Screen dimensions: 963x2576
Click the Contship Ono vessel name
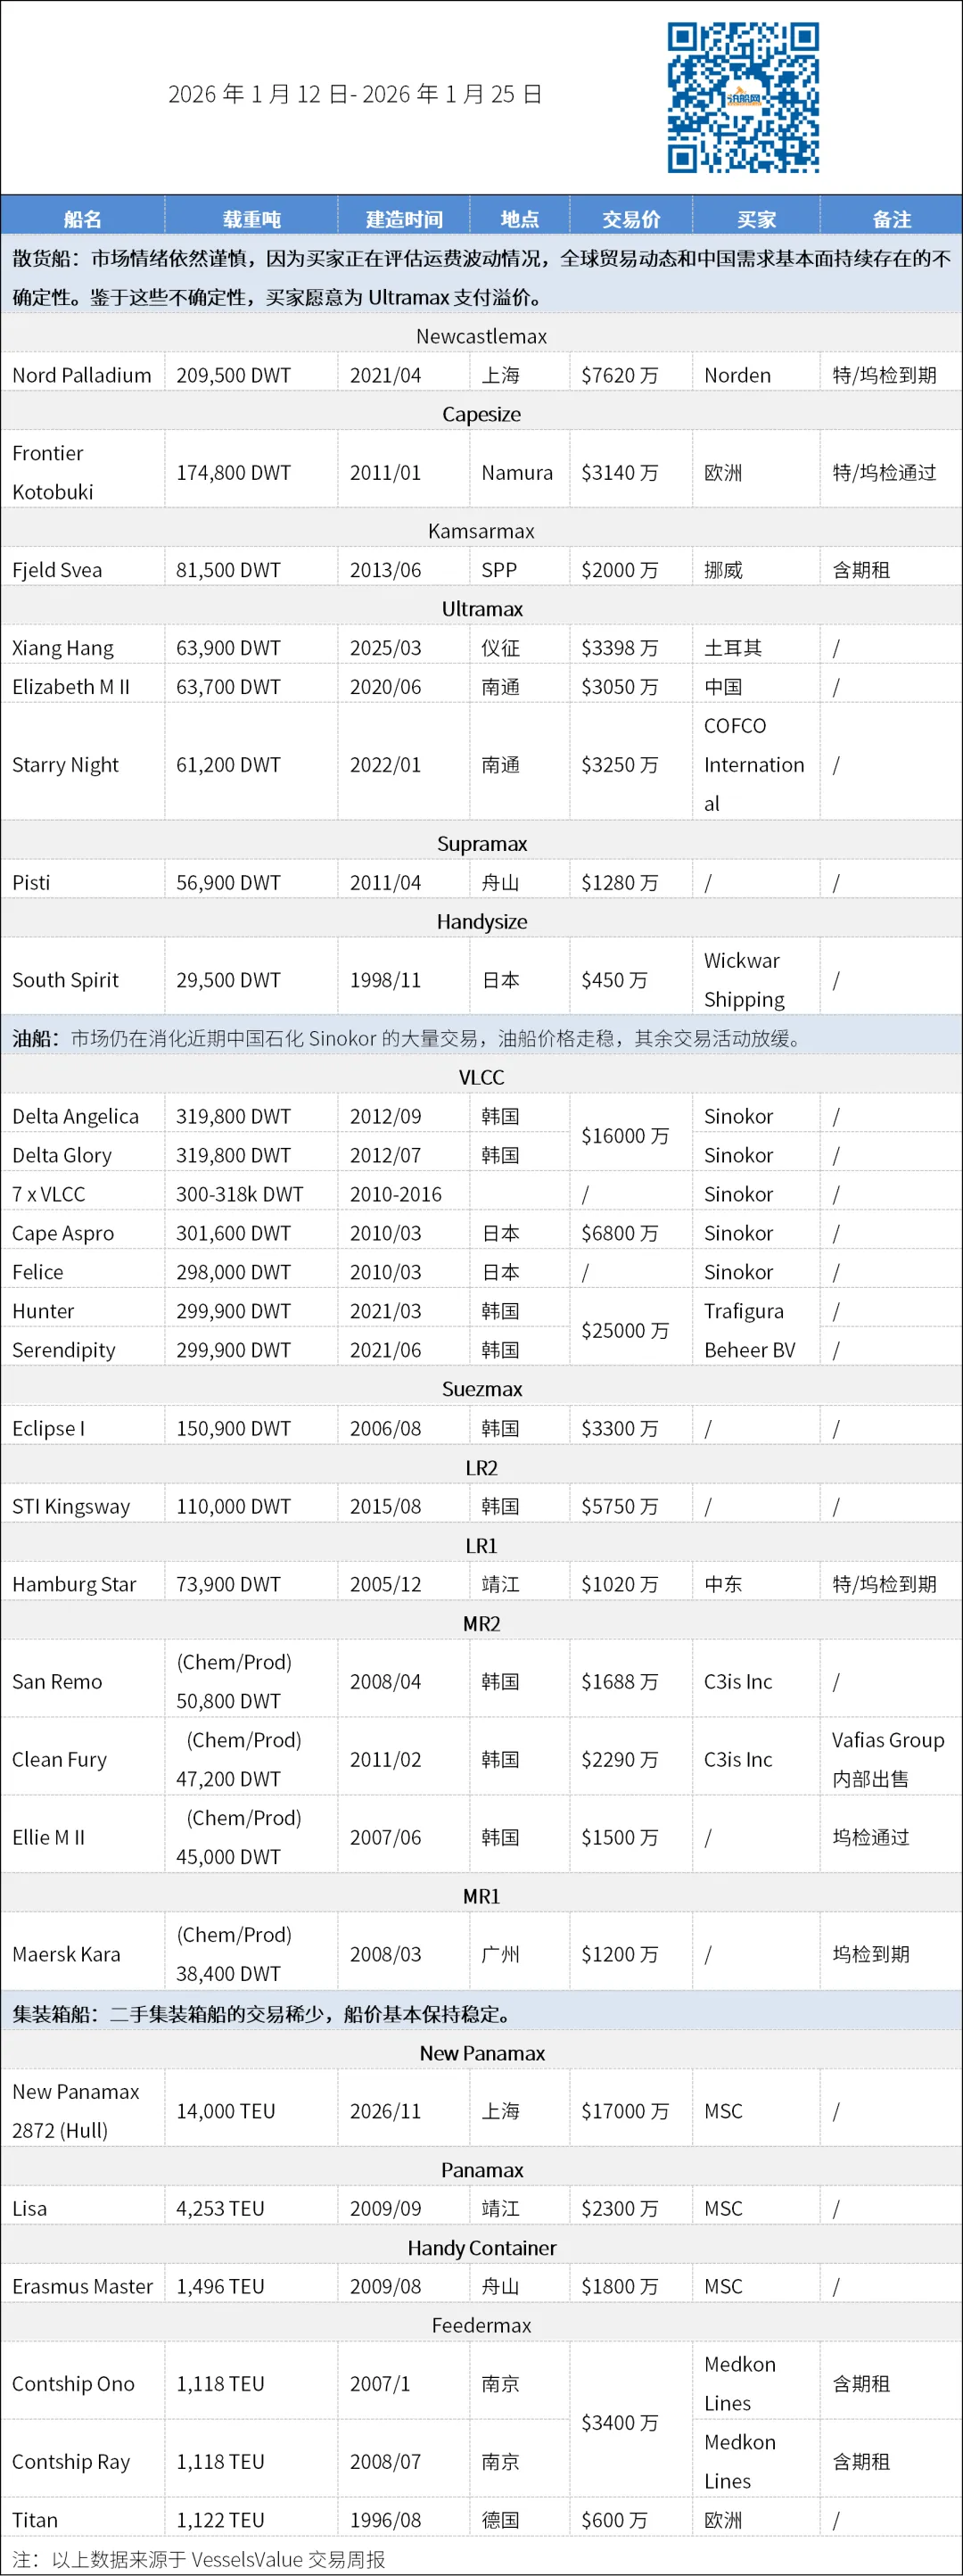[73, 2384]
